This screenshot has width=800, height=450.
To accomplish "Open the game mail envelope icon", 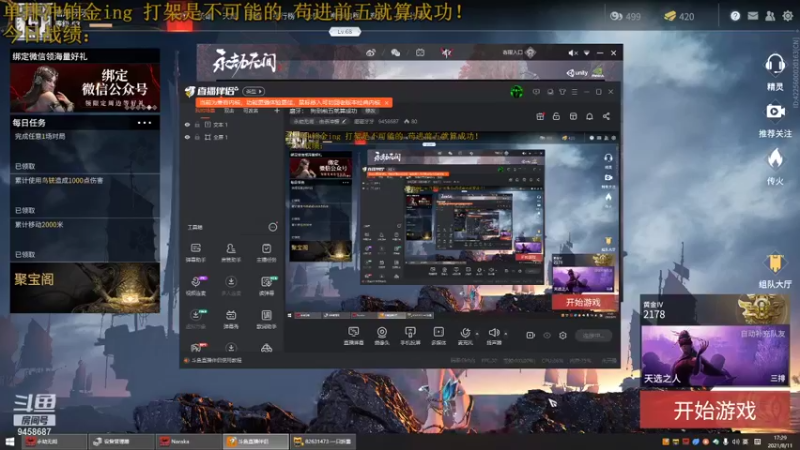I will pos(753,16).
